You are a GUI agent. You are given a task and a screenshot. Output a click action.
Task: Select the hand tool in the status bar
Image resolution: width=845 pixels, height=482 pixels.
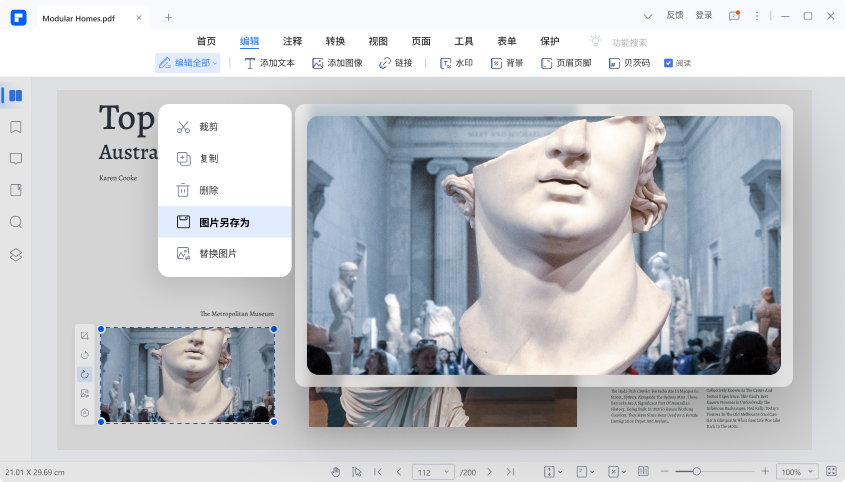click(335, 471)
